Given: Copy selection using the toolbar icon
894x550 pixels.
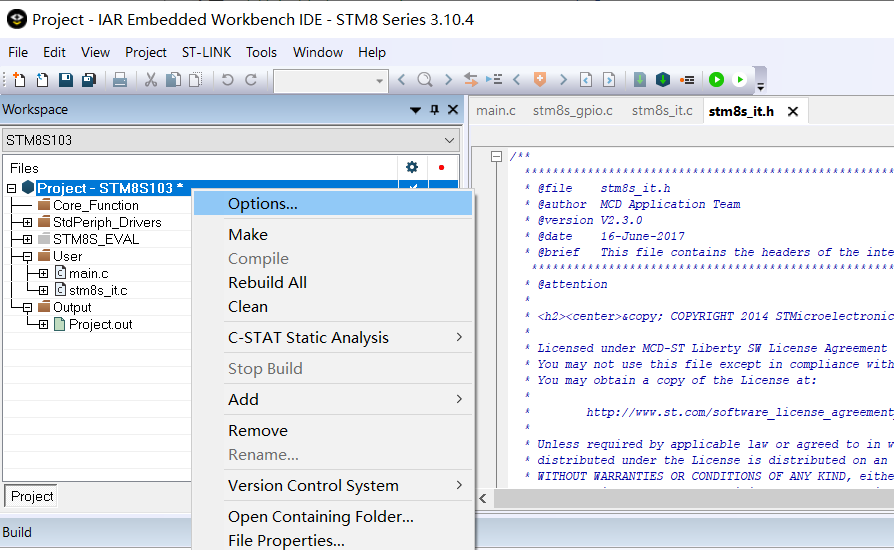Looking at the screenshot, I should [173, 80].
